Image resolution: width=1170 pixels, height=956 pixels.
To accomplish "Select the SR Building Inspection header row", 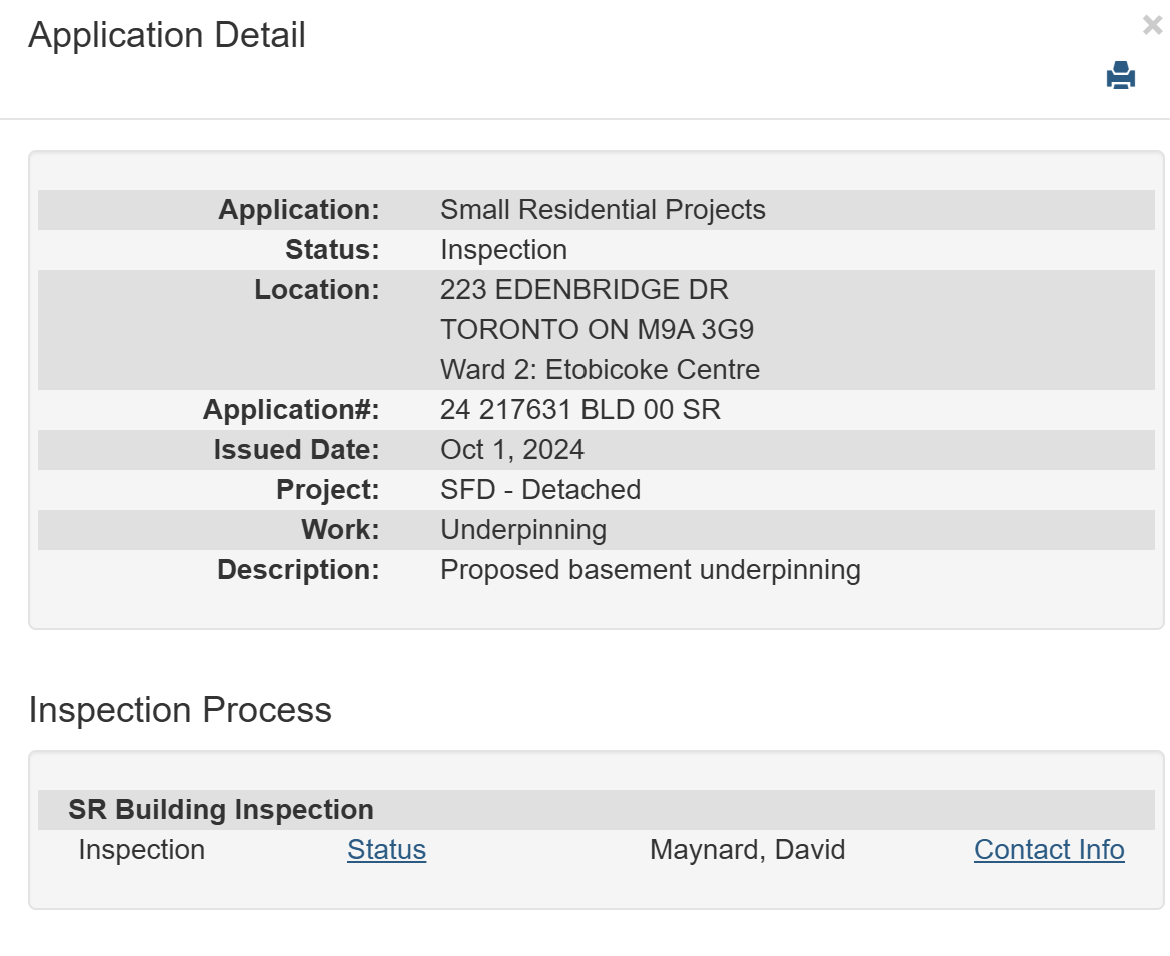I will (221, 810).
